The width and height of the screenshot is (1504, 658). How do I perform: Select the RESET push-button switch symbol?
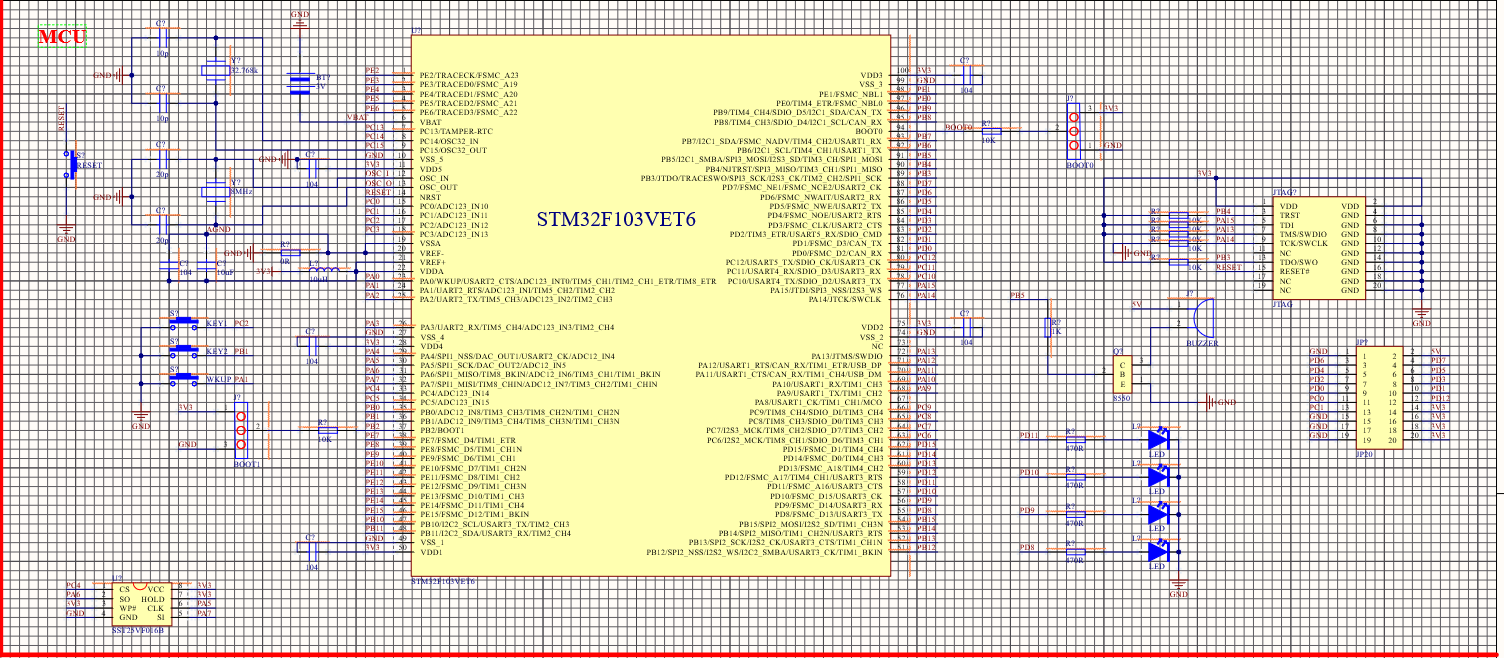click(x=70, y=164)
